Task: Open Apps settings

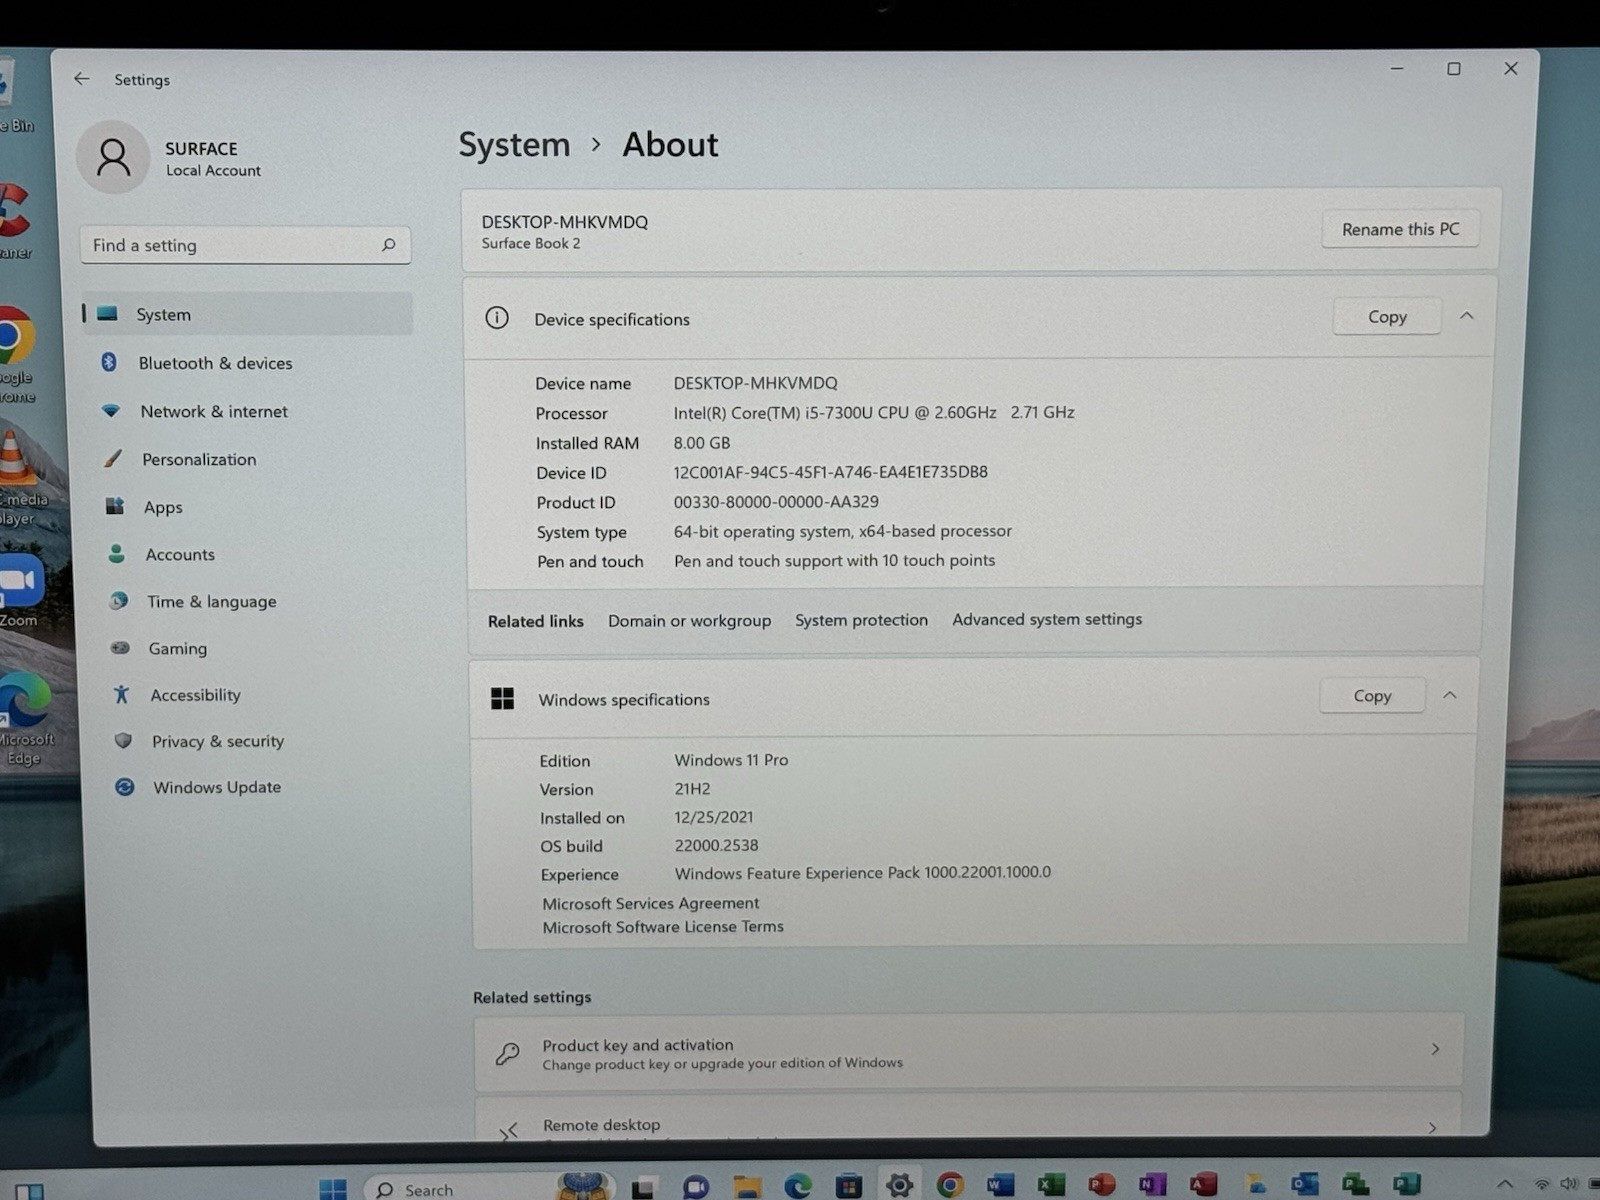Action: click(162, 507)
